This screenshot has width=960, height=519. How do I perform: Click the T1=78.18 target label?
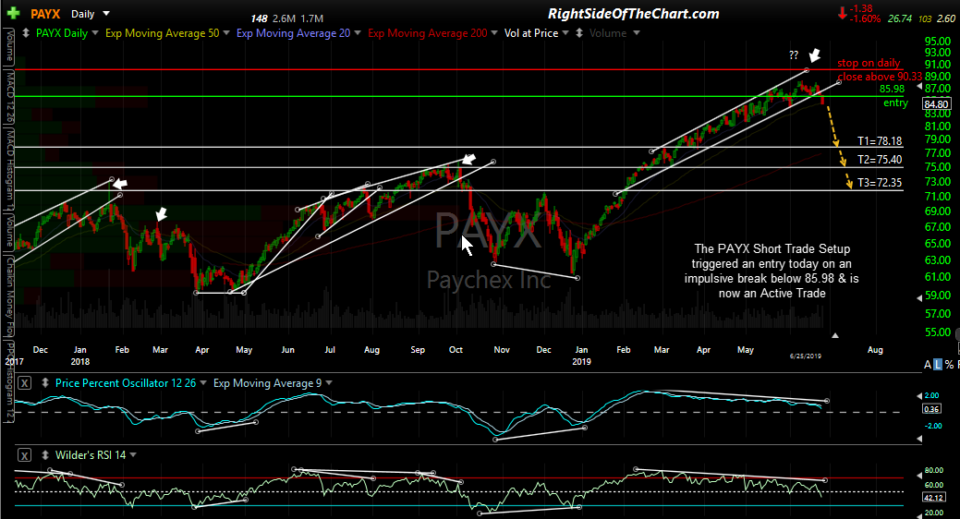(x=879, y=141)
